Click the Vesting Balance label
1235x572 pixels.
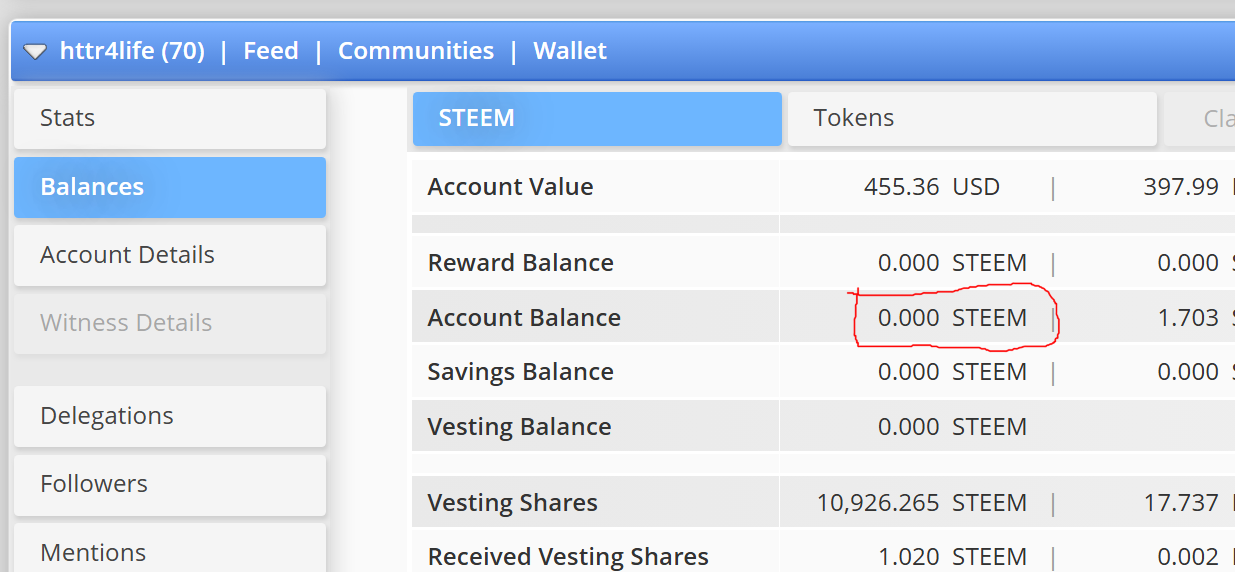point(519,427)
